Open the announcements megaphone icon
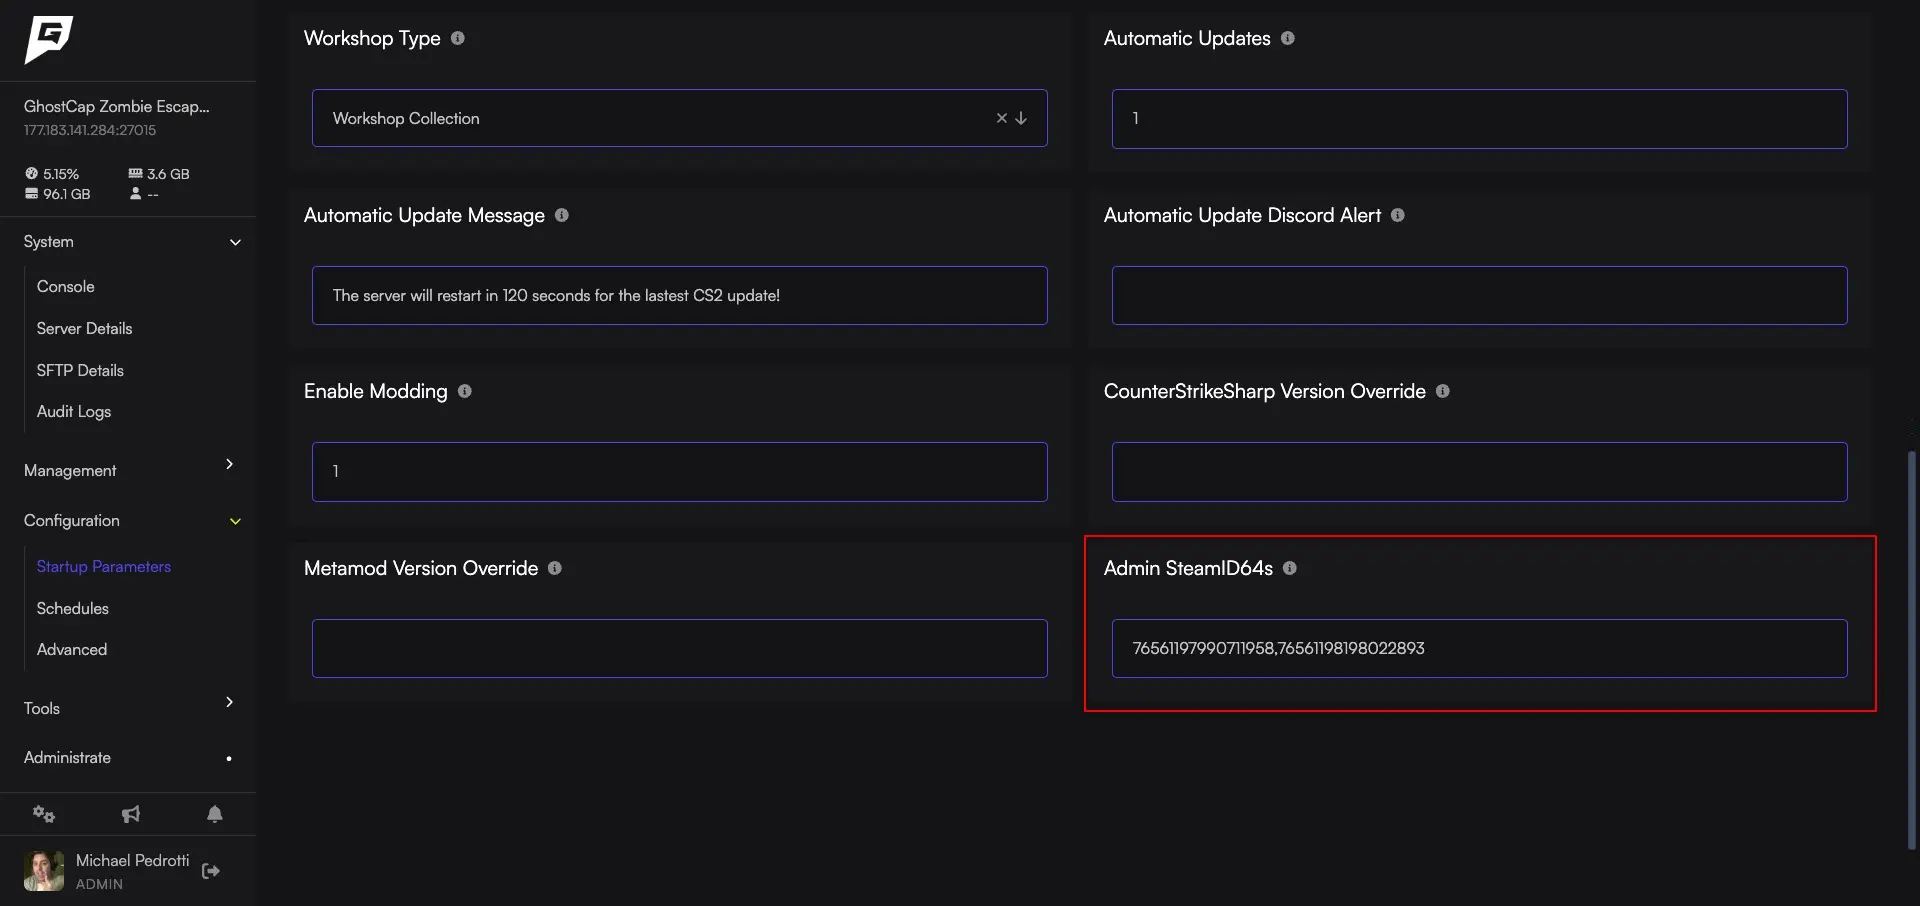Image resolution: width=1920 pixels, height=906 pixels. point(129,814)
